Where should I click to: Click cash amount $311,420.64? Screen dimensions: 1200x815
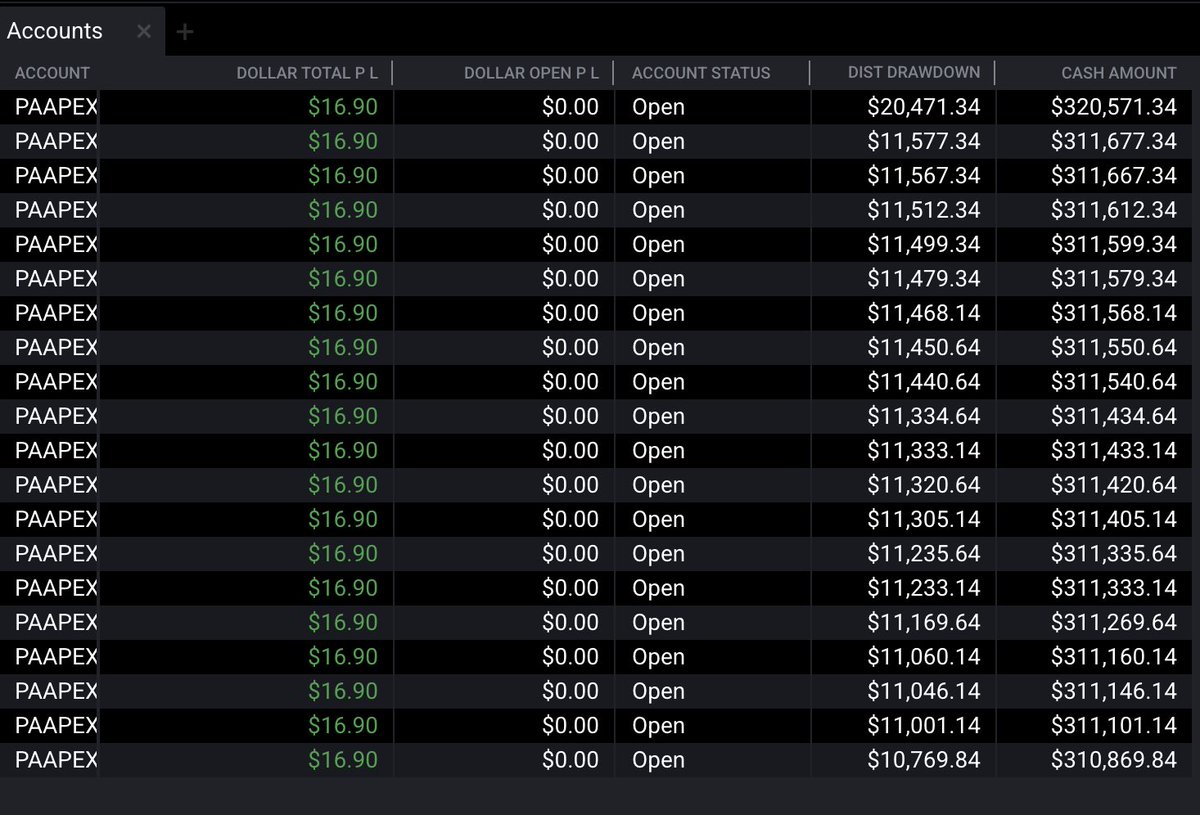pos(1114,485)
